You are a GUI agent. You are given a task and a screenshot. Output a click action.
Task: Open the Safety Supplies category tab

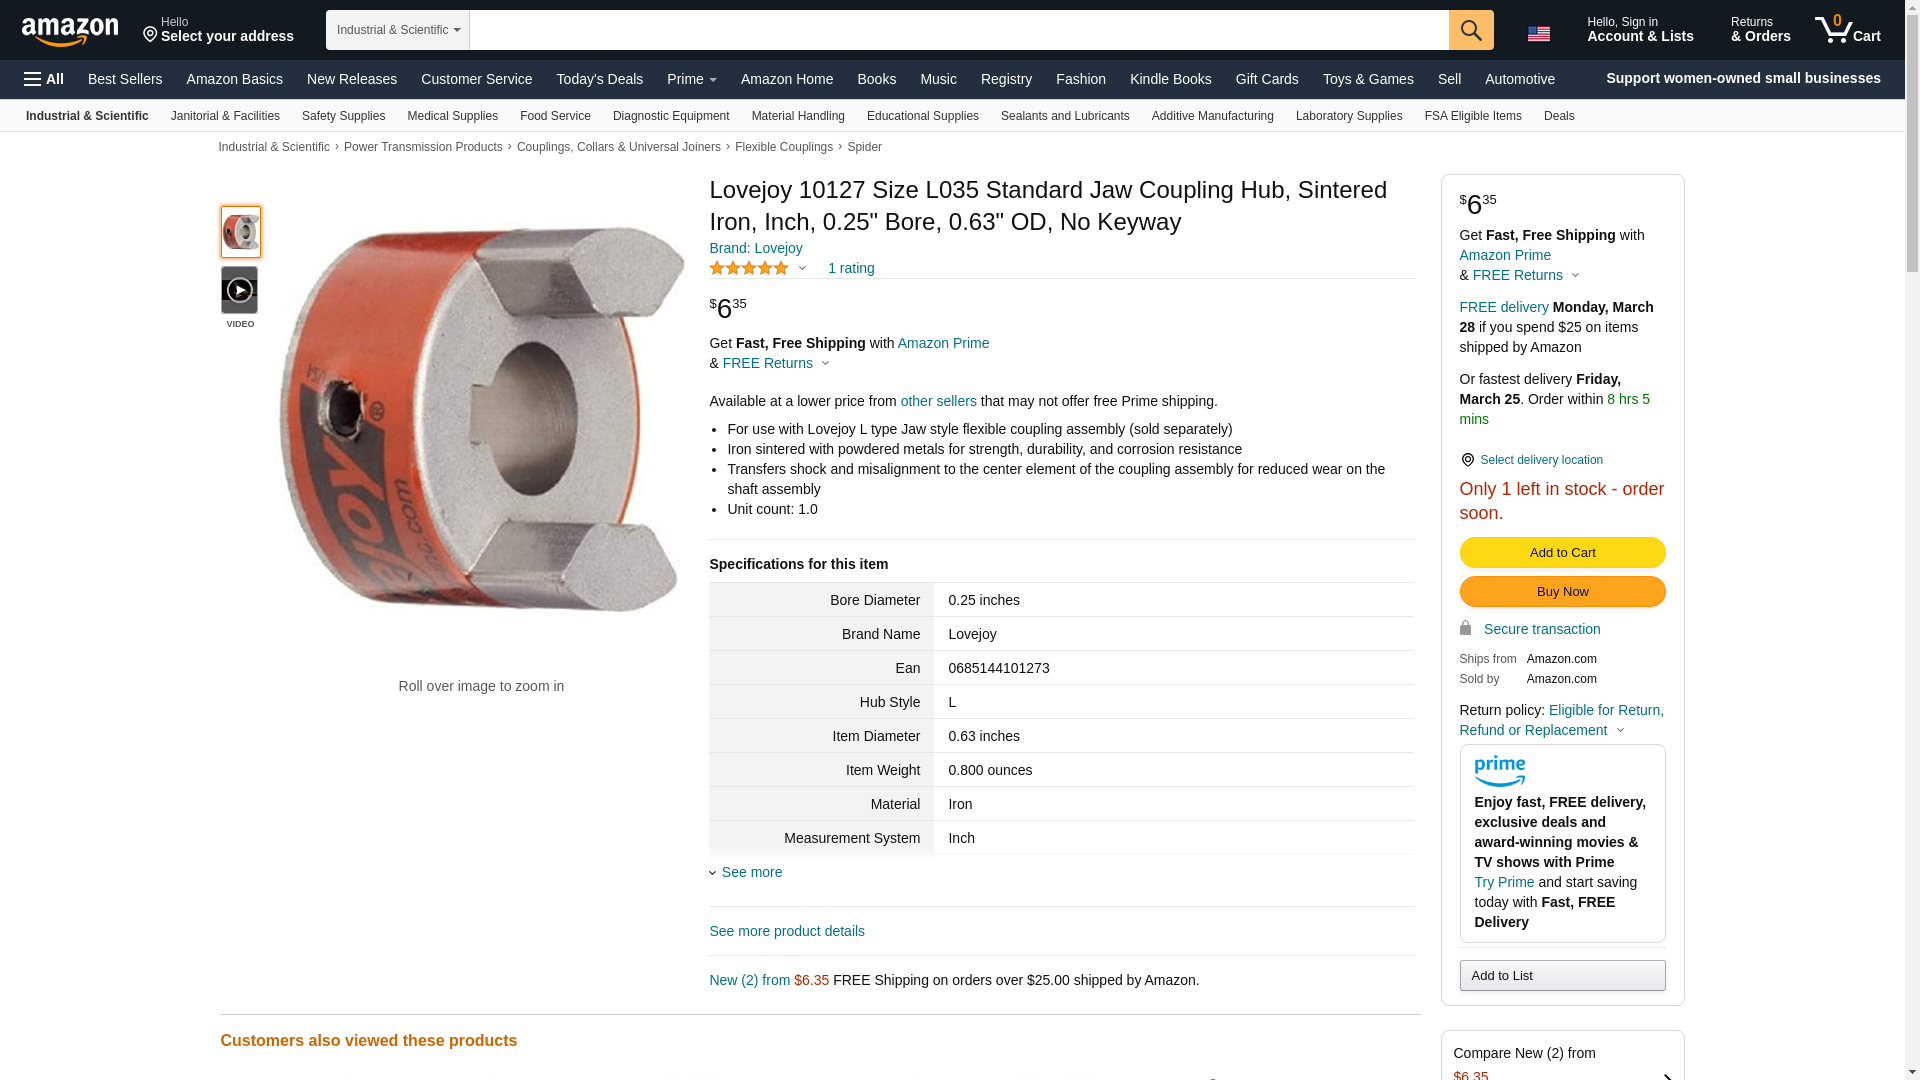pyautogui.click(x=343, y=116)
